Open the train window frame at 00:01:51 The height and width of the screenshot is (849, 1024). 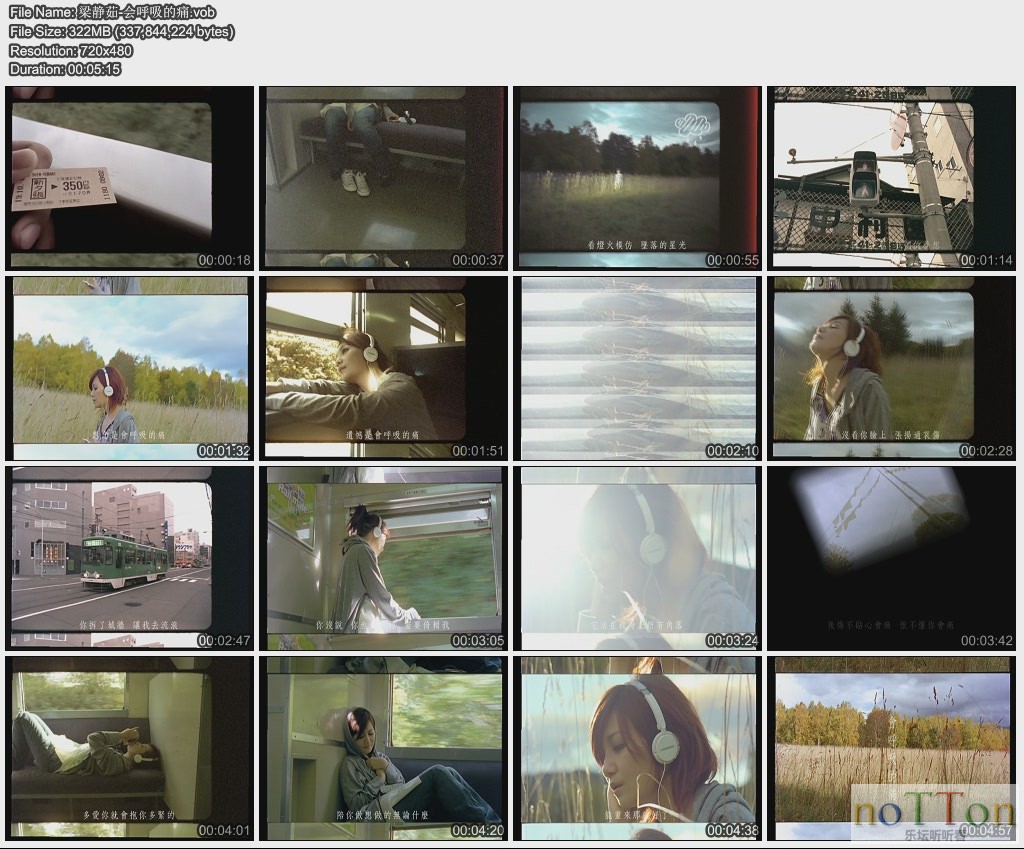tap(383, 369)
